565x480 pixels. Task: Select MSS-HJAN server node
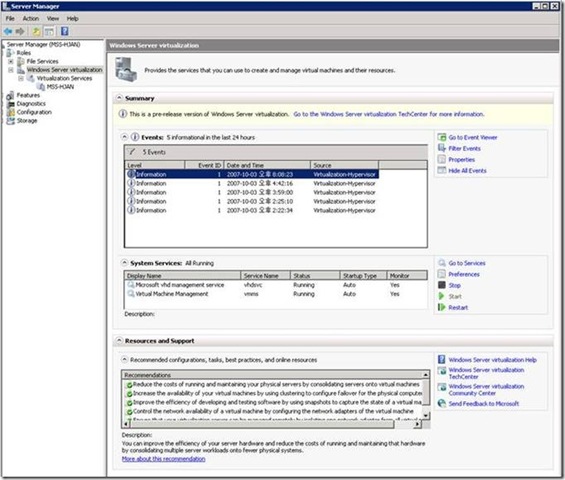point(60,87)
